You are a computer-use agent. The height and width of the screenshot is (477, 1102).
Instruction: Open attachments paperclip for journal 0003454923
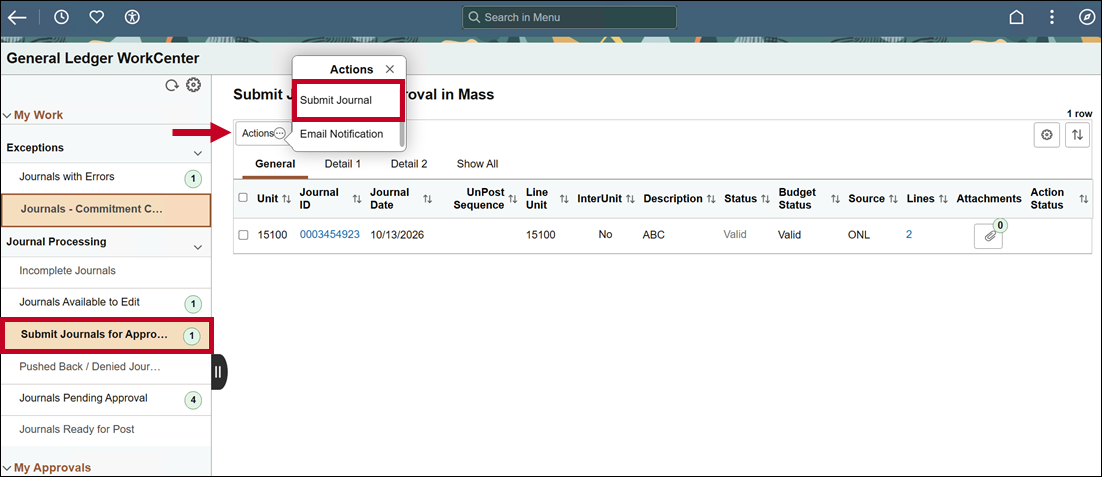tap(988, 236)
